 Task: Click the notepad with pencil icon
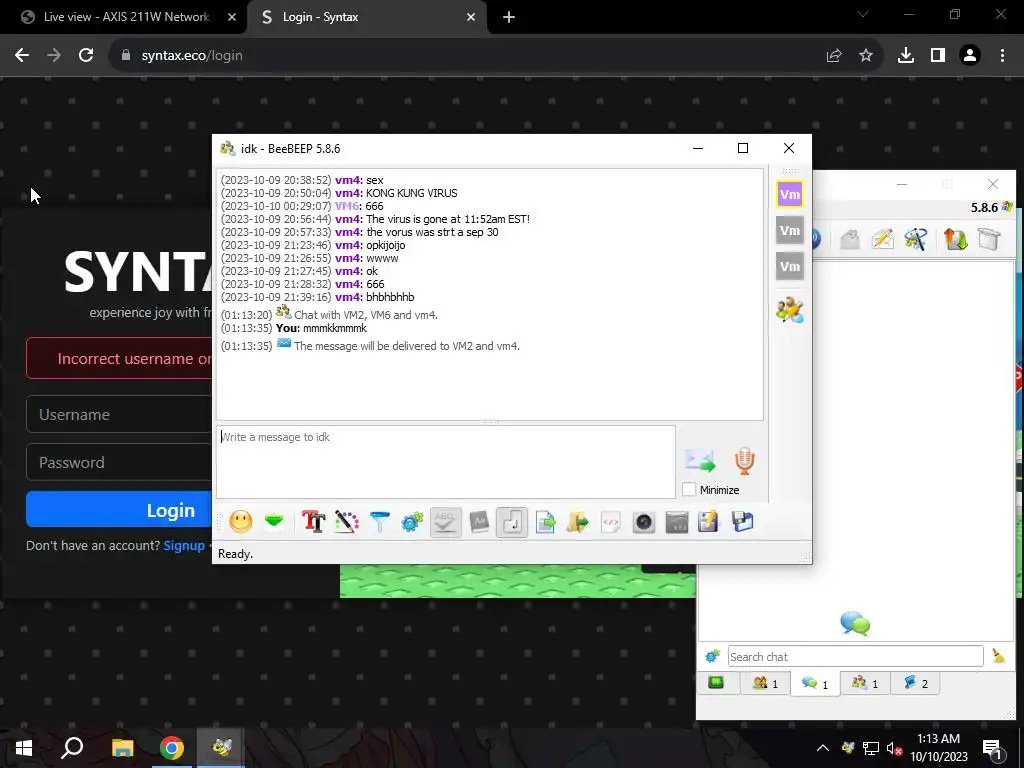[709, 522]
